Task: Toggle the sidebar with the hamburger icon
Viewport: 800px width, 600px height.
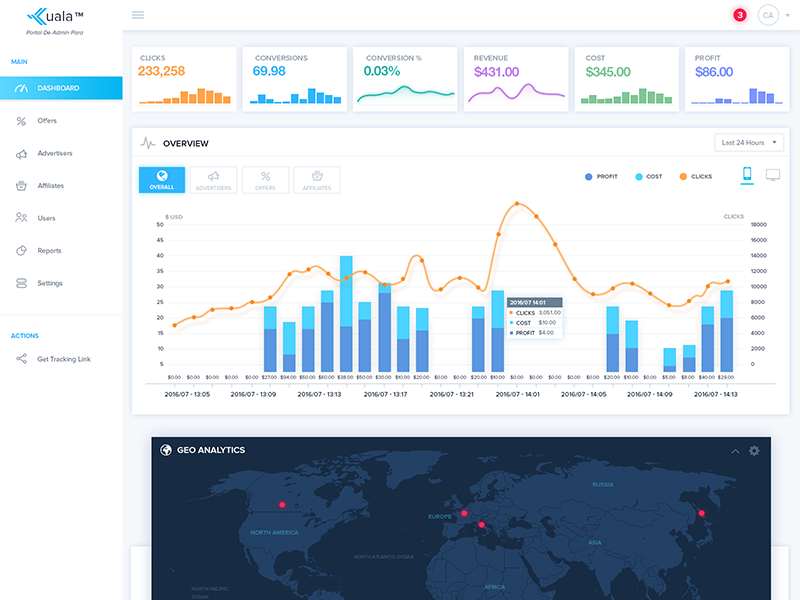Action: (138, 15)
